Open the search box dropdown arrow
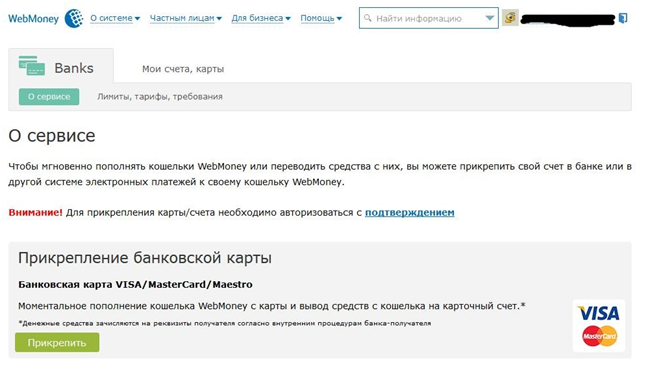 click(x=490, y=18)
